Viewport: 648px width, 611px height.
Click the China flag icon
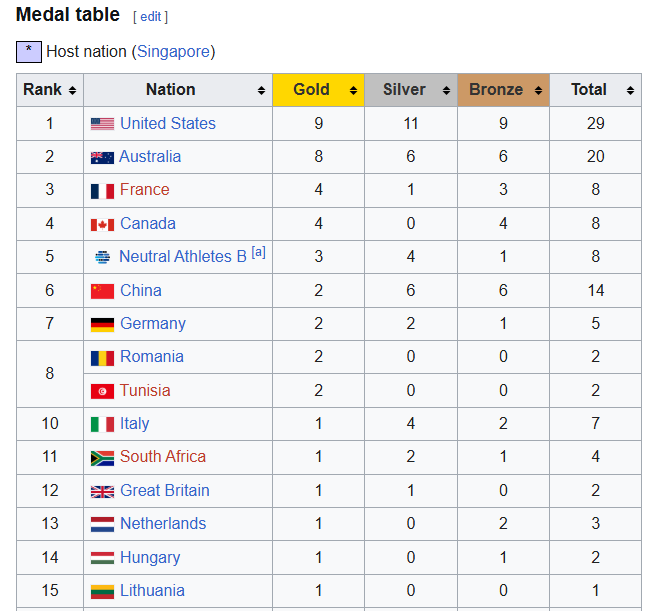click(102, 291)
